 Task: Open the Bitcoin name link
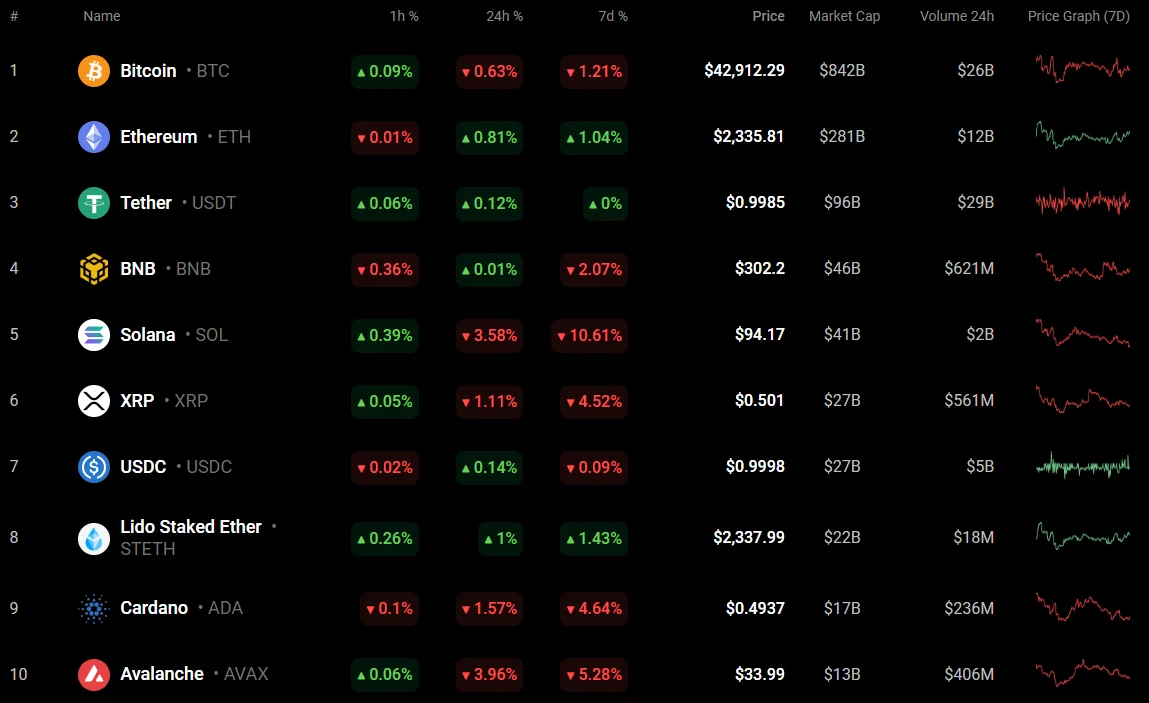click(x=148, y=71)
